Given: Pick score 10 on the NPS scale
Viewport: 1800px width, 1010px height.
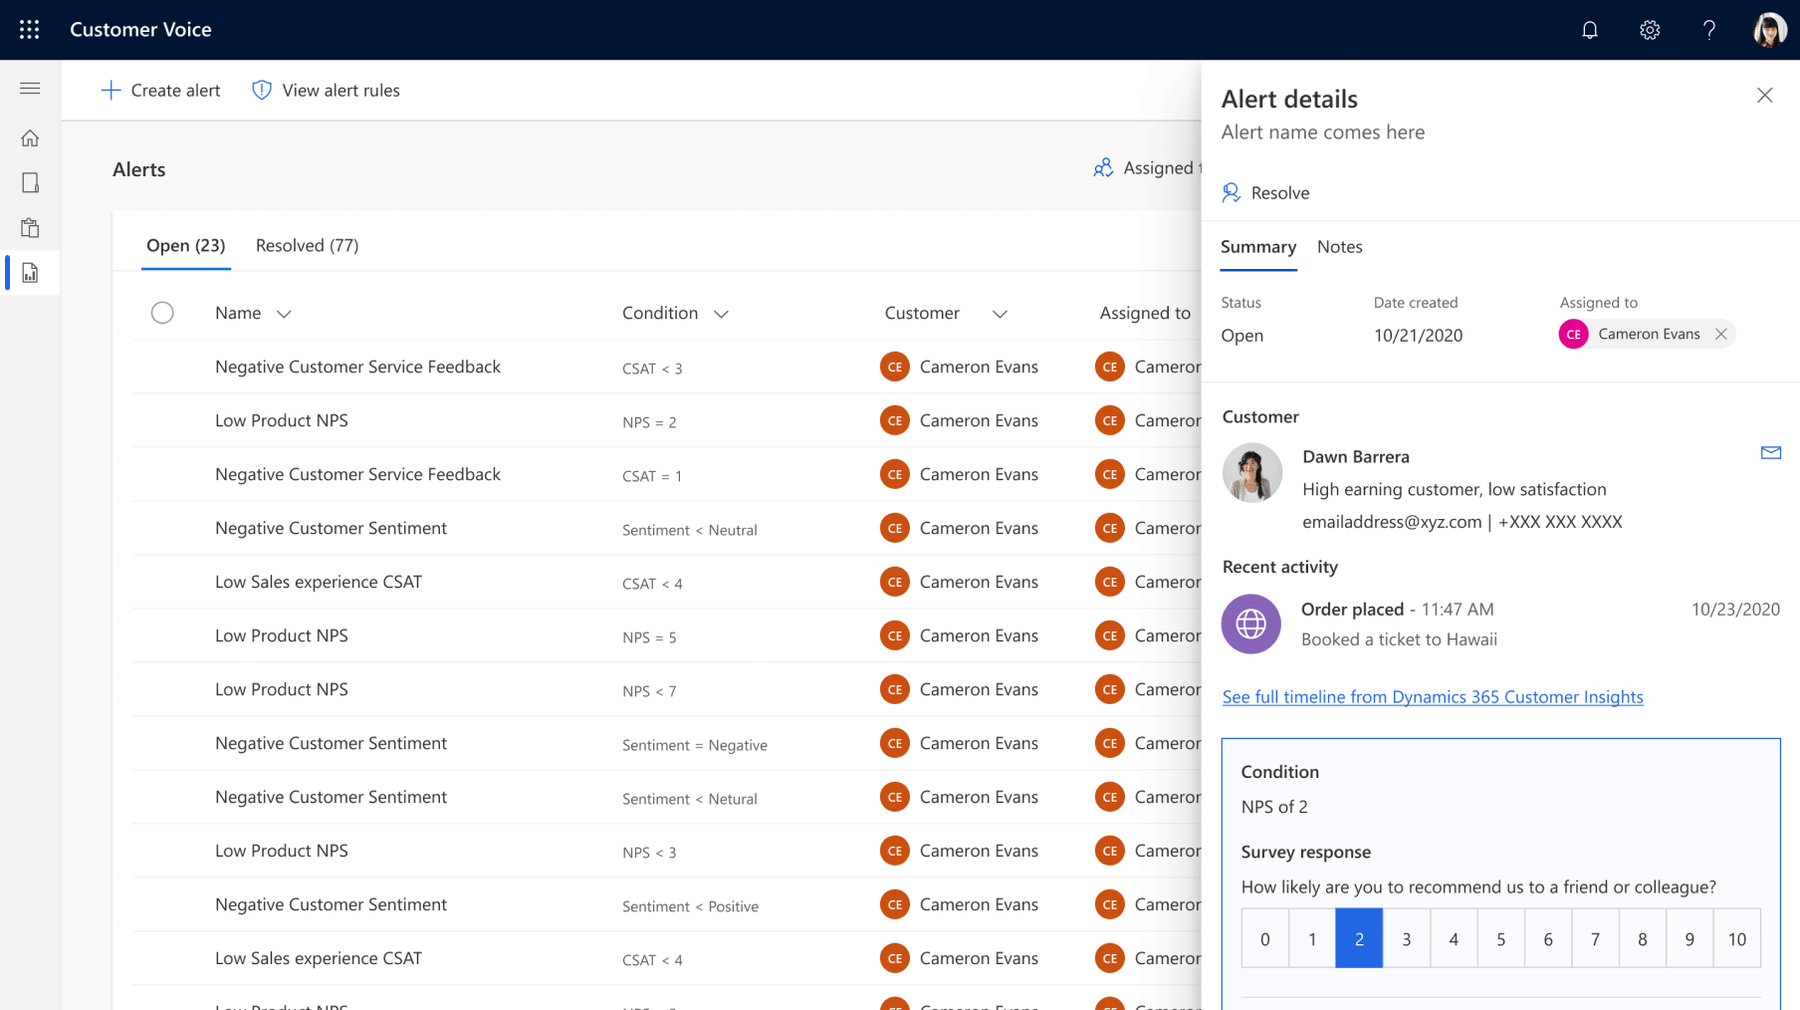Looking at the screenshot, I should (x=1736, y=939).
